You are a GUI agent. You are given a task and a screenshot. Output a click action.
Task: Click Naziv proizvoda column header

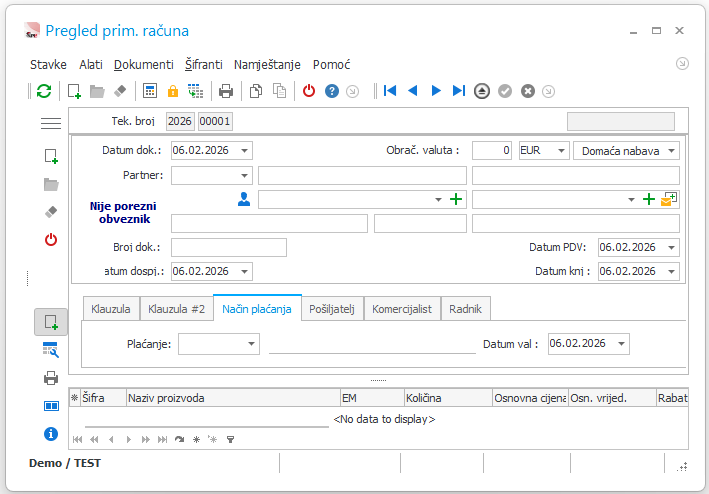click(x=233, y=398)
